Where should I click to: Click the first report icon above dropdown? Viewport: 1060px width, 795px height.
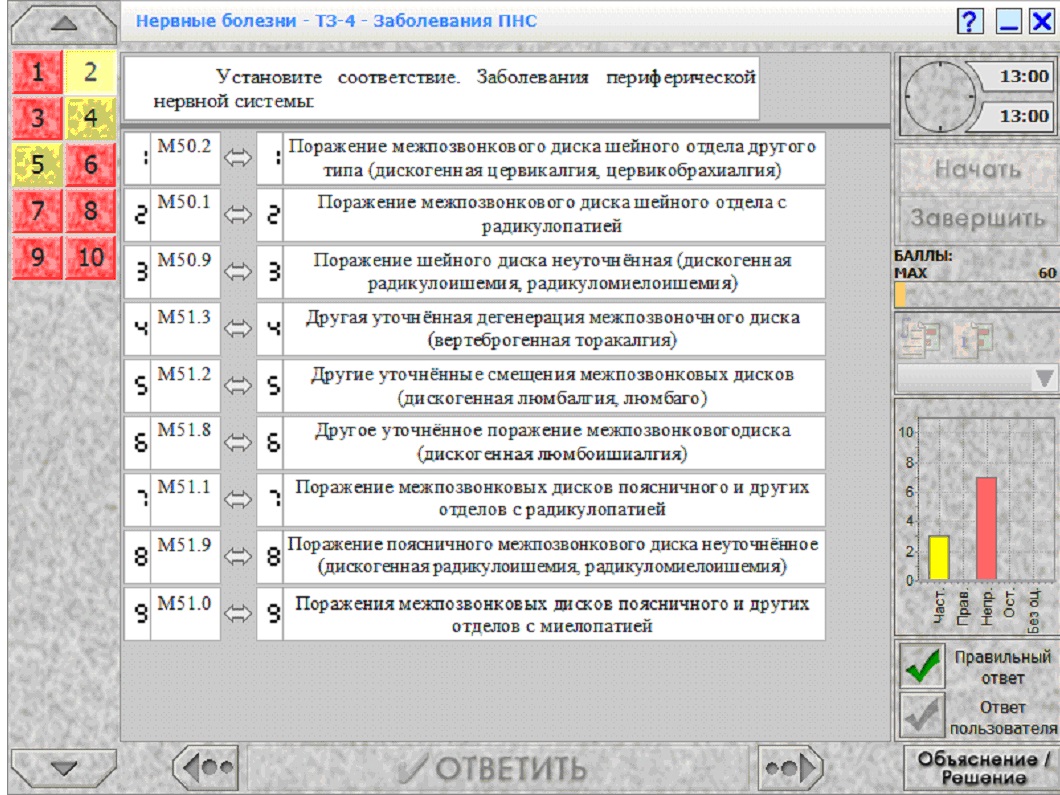click(920, 337)
